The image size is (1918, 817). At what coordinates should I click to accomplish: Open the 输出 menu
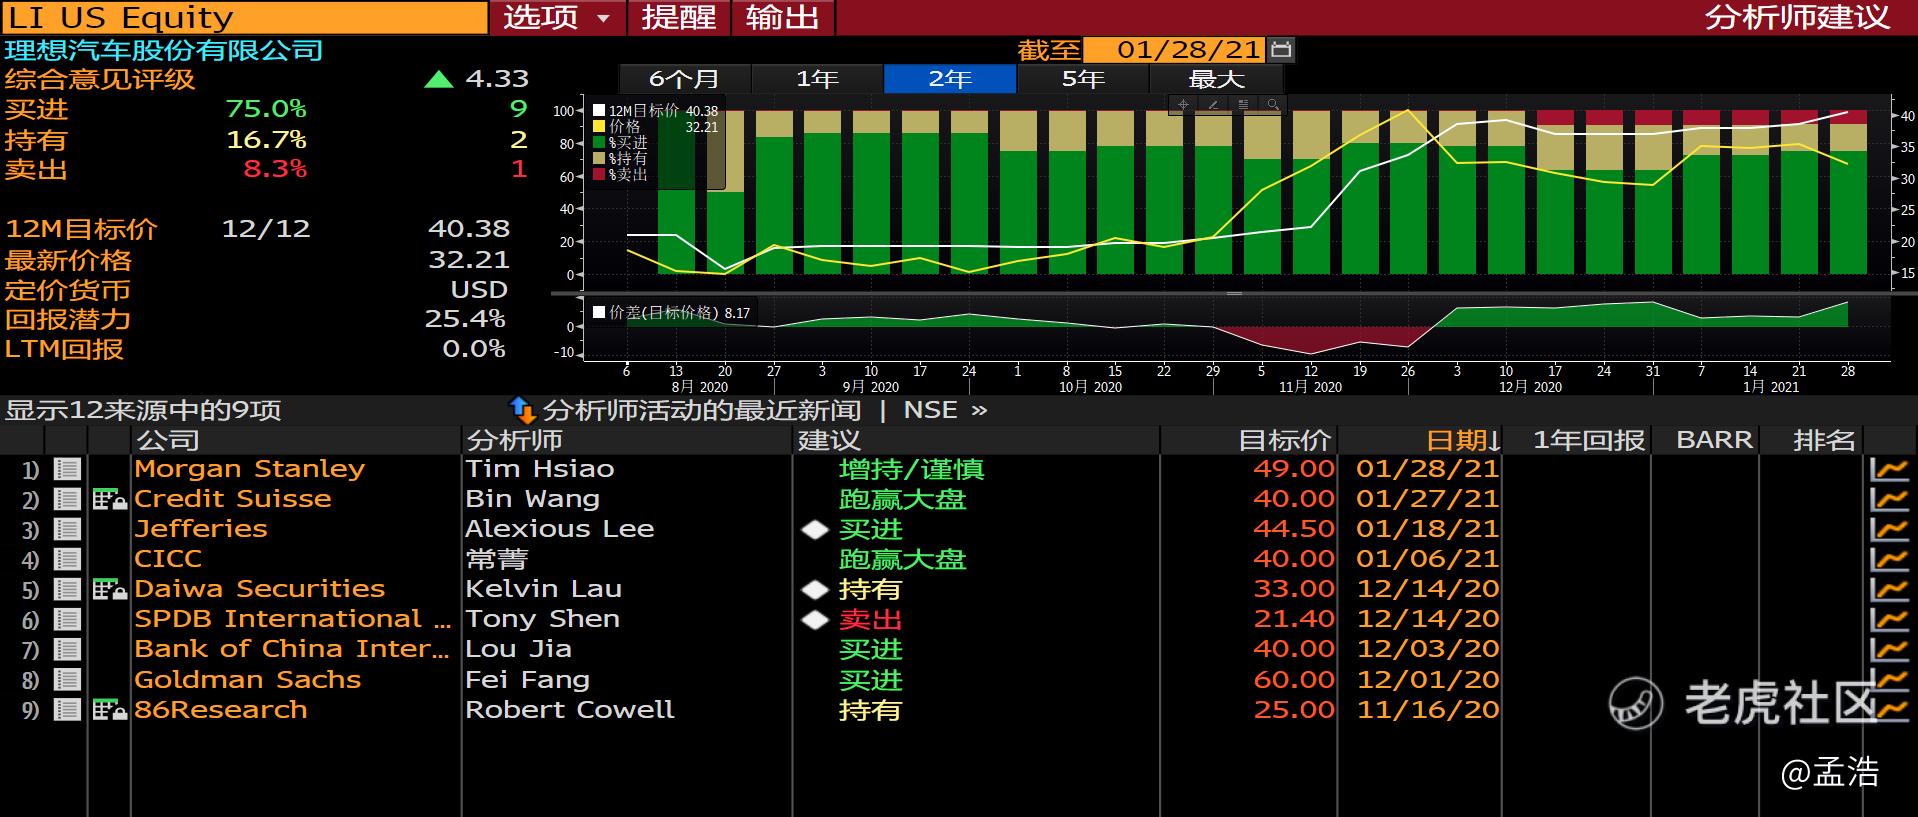pyautogui.click(x=783, y=18)
